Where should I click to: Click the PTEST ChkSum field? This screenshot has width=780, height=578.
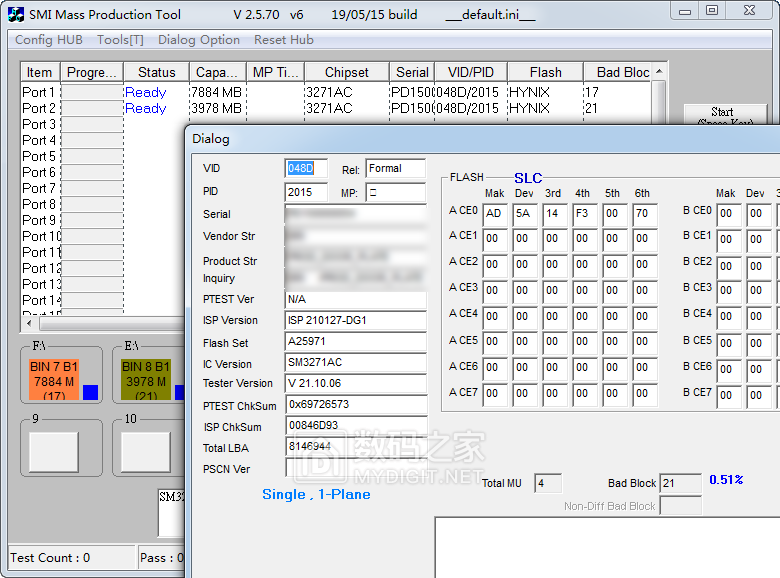tap(356, 404)
